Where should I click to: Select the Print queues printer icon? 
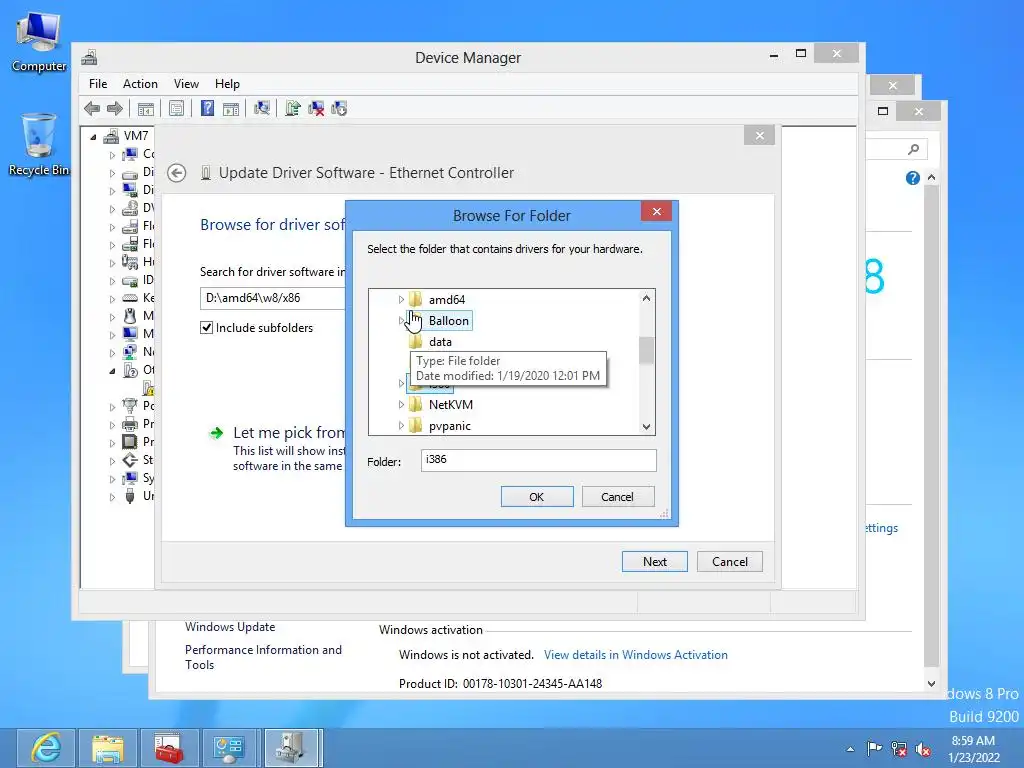pos(130,424)
